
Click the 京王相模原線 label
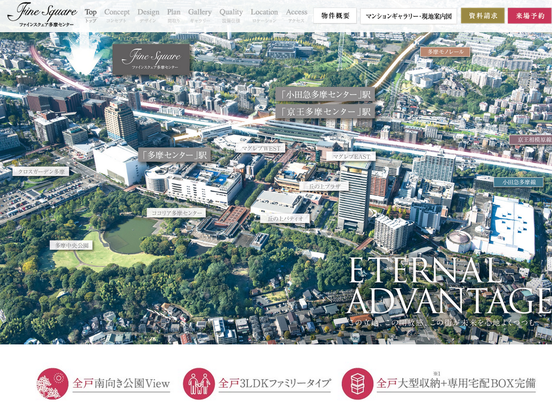click(531, 139)
